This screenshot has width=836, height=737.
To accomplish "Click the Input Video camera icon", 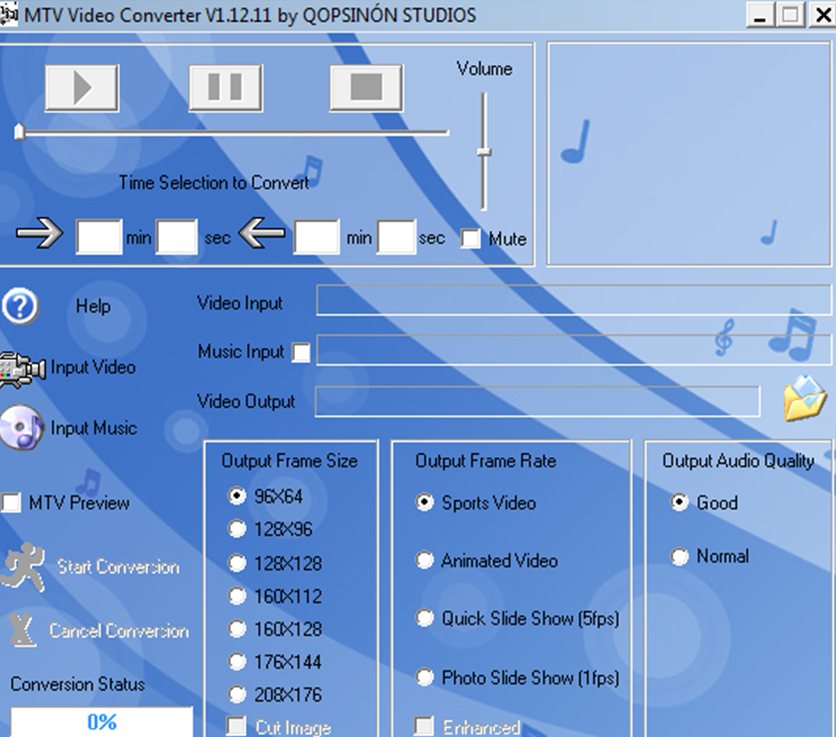I will (22, 367).
